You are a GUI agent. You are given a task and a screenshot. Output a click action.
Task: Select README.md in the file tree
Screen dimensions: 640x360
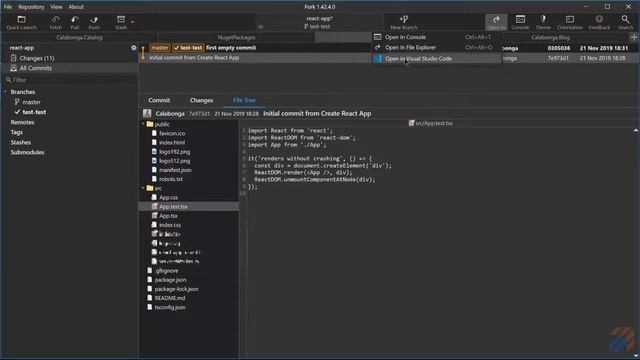click(170, 298)
